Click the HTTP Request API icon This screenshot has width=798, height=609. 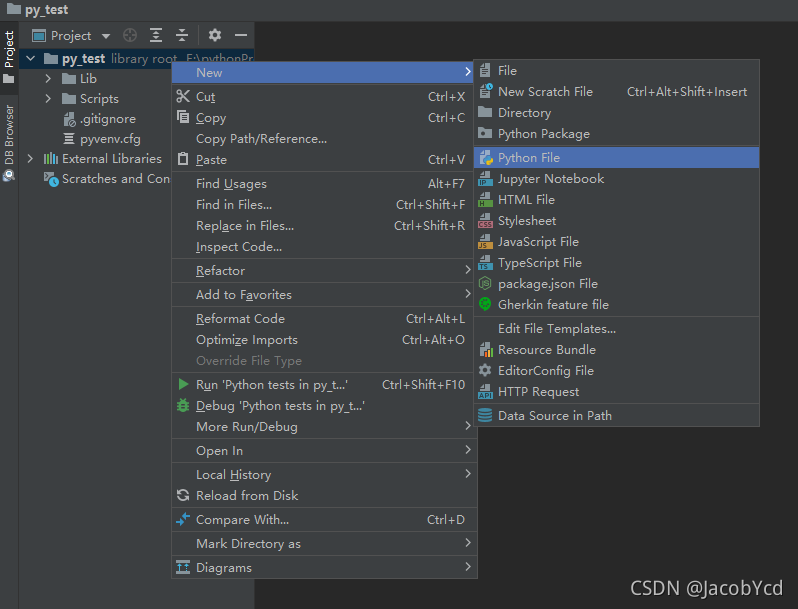point(486,391)
